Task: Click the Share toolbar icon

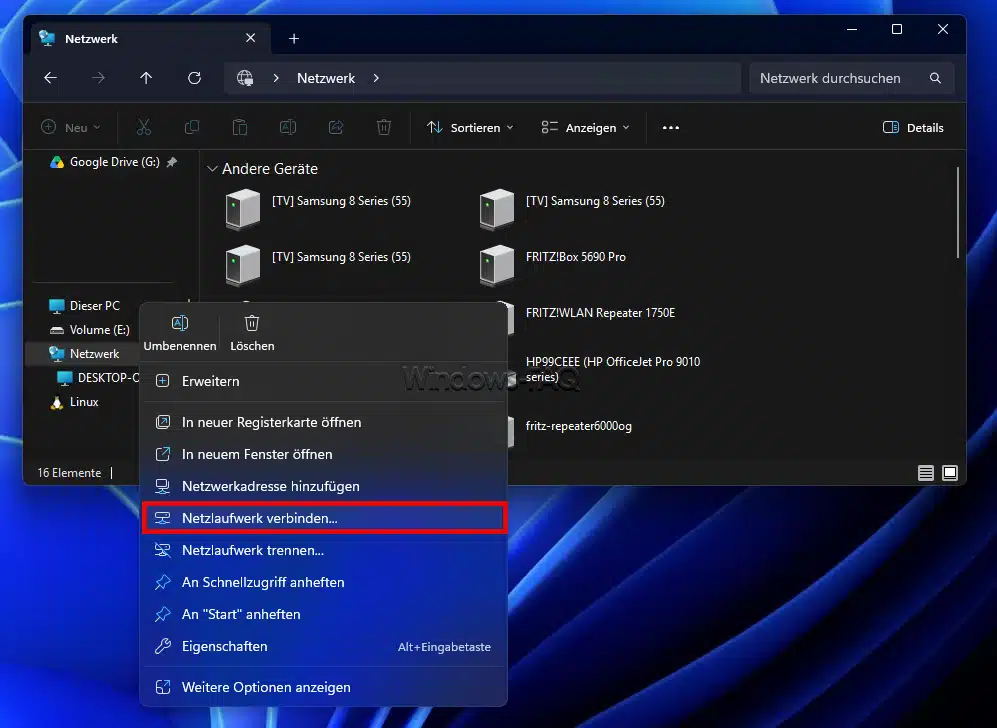Action: point(336,128)
